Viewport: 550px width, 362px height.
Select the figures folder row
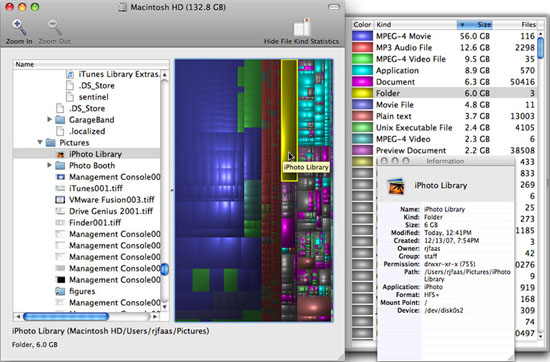(87, 291)
